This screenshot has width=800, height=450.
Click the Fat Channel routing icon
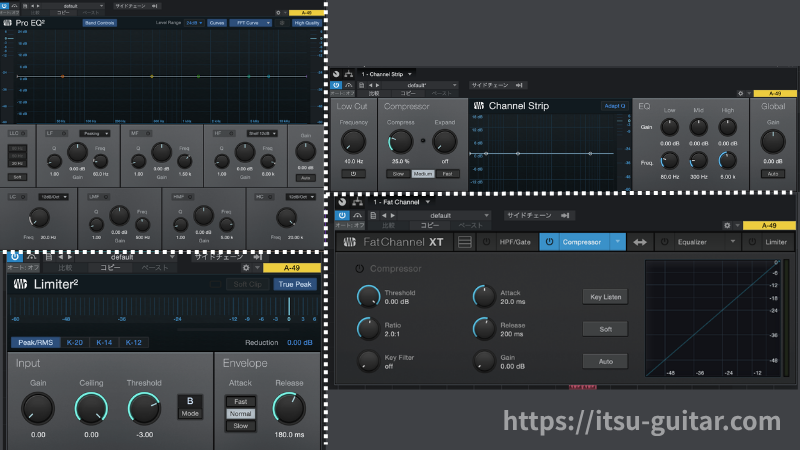pyautogui.click(x=357, y=202)
